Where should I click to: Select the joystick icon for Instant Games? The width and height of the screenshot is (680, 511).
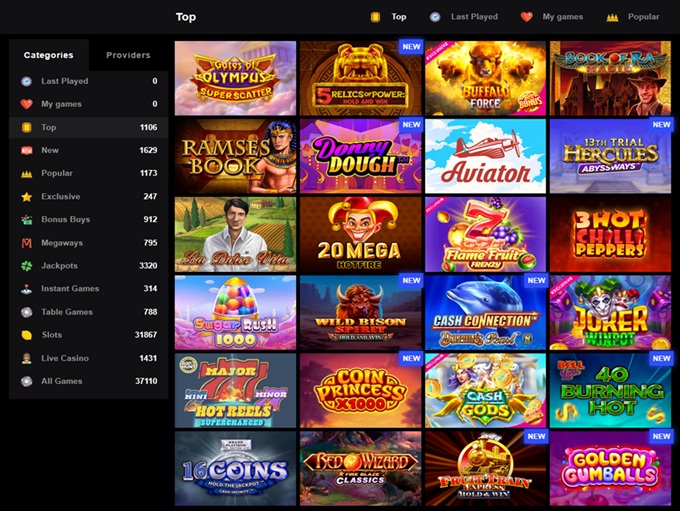pos(26,289)
